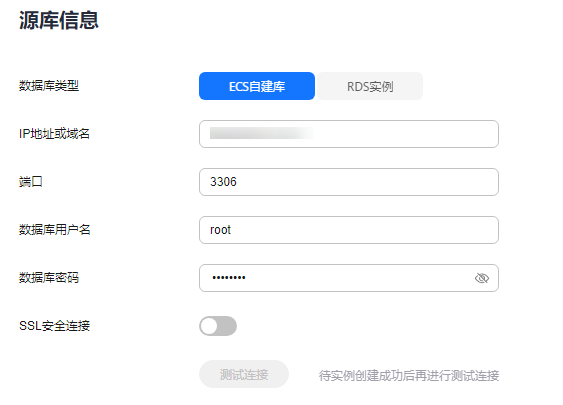
Task: Click the 端口 label
Action: pyautogui.click(x=31, y=182)
